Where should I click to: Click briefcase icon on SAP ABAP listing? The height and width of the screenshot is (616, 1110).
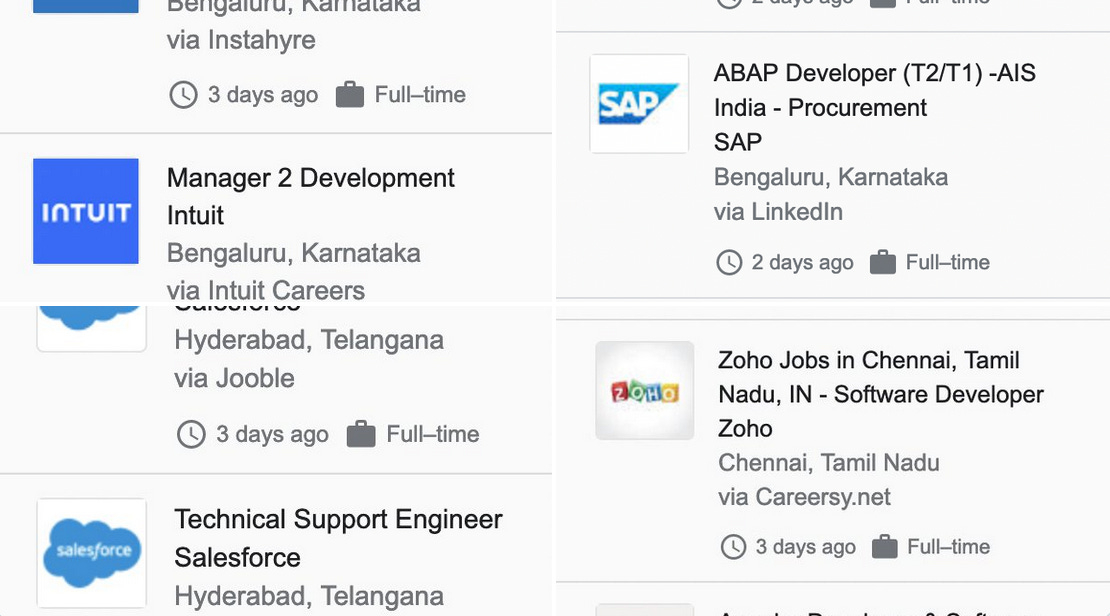point(883,262)
